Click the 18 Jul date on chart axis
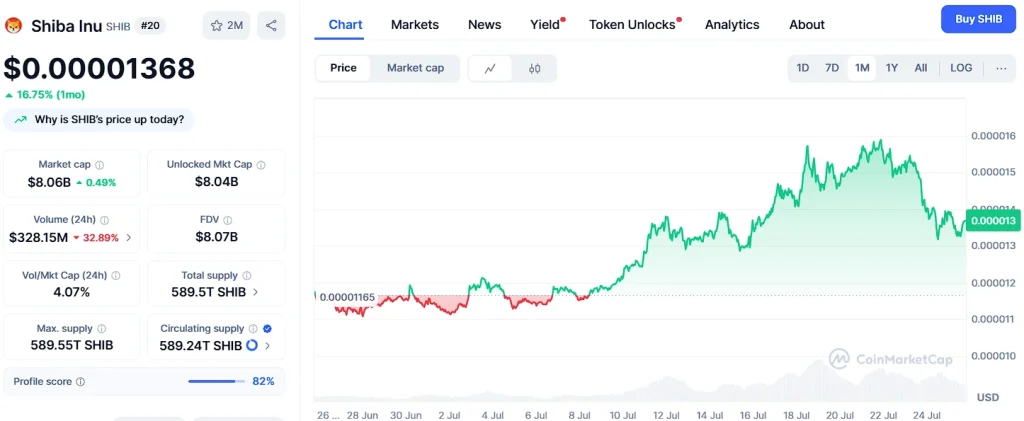1024x421 pixels. click(796, 414)
